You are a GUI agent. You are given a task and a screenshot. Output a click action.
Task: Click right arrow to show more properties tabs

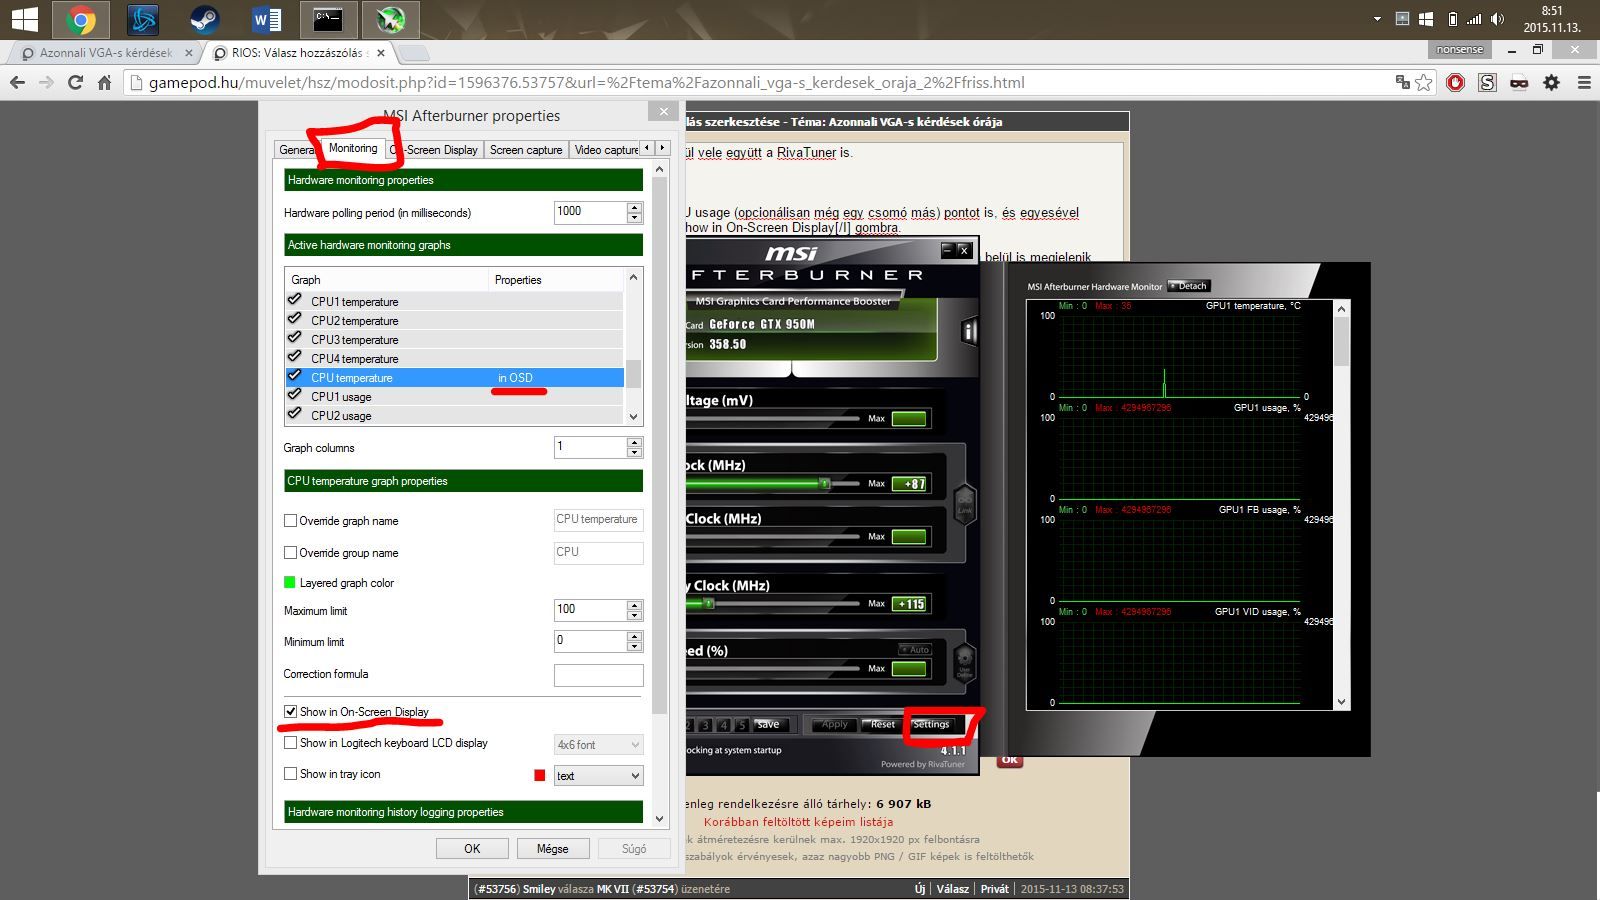click(662, 148)
